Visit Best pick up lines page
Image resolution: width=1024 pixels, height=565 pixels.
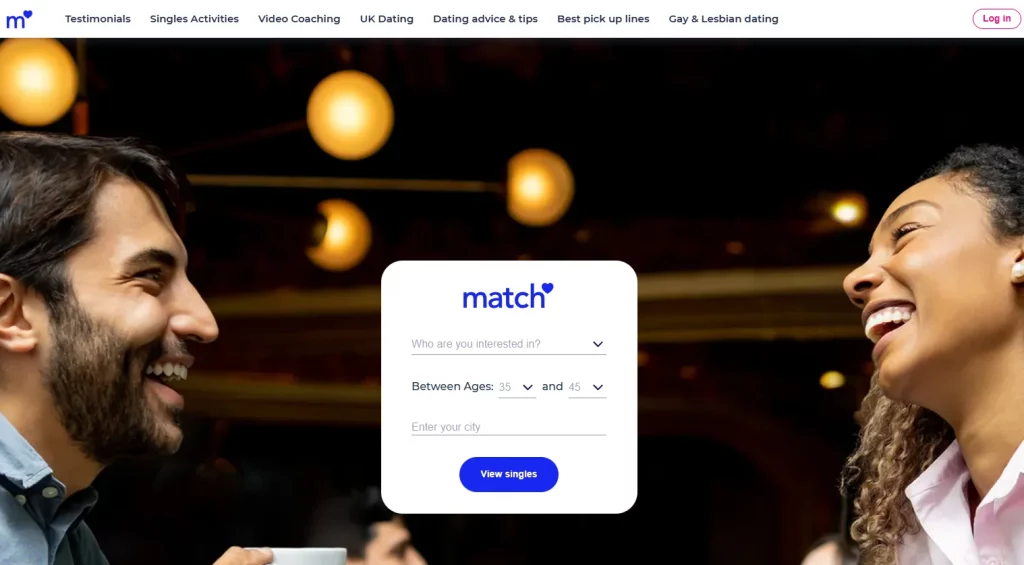click(x=603, y=19)
